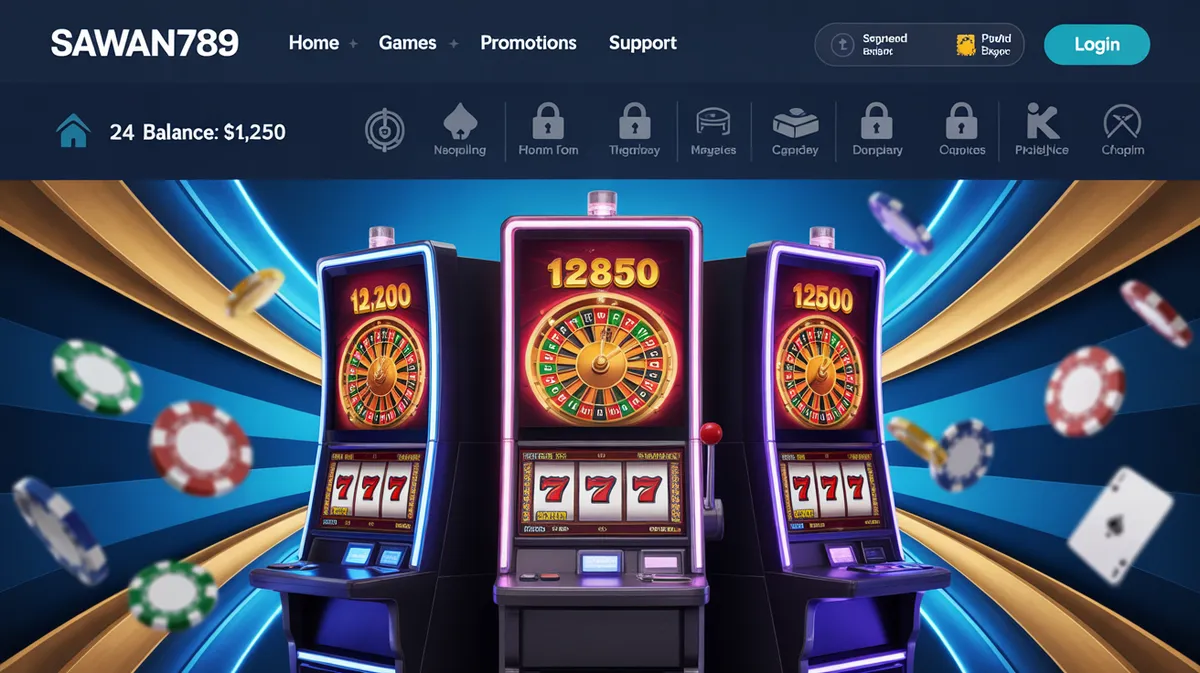The image size is (1200, 673).
Task: Select the left slot machine showing 12,200
Action: point(375,450)
